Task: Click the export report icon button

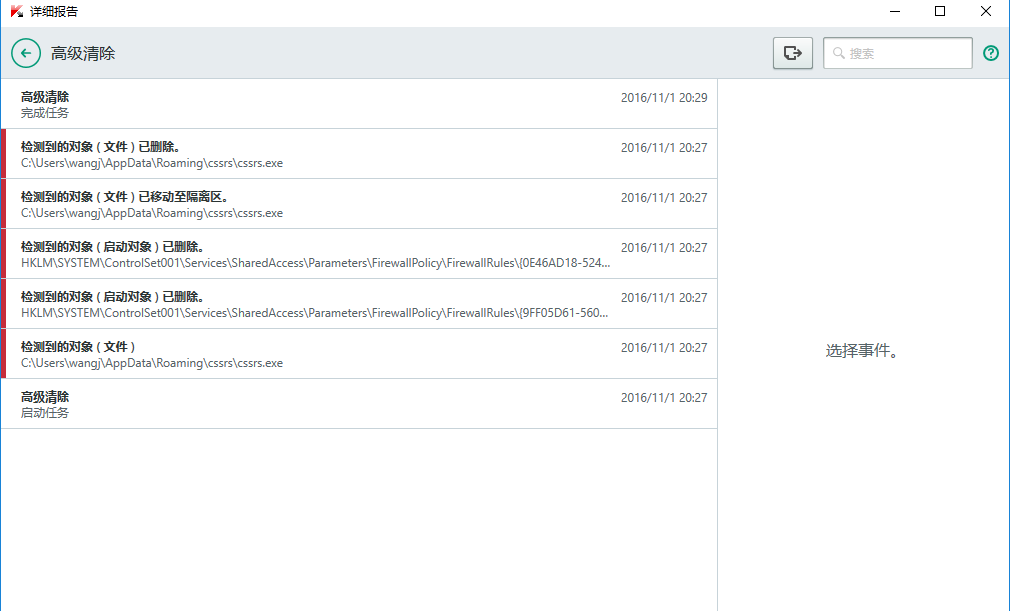Action: pyautogui.click(x=793, y=53)
